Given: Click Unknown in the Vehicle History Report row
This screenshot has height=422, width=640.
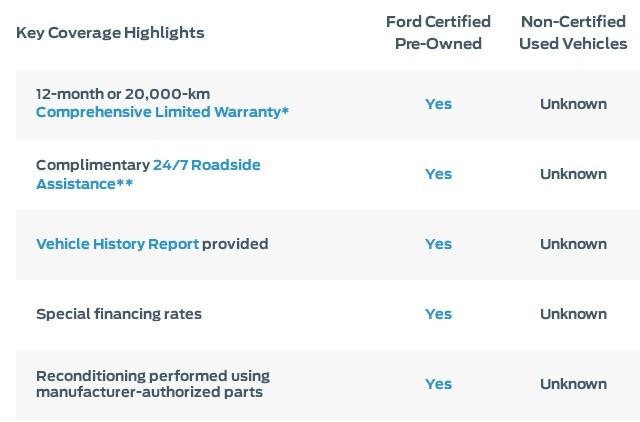Looking at the screenshot, I should 573,244.
